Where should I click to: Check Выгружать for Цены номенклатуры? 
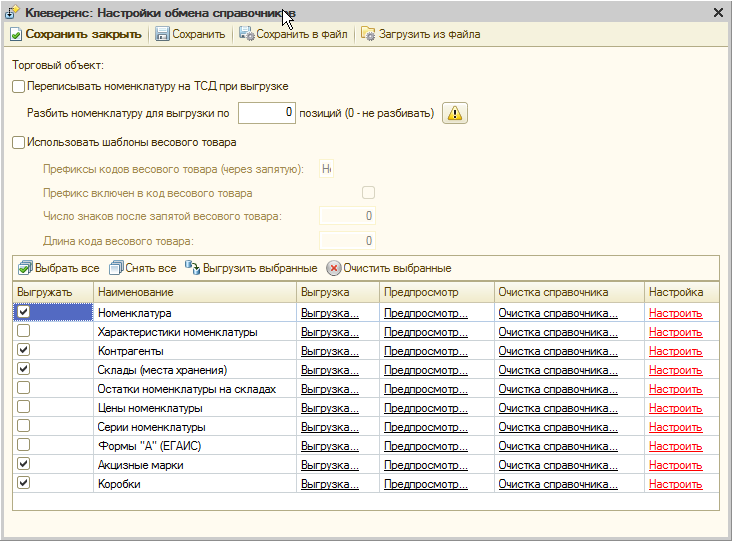pos(23,407)
